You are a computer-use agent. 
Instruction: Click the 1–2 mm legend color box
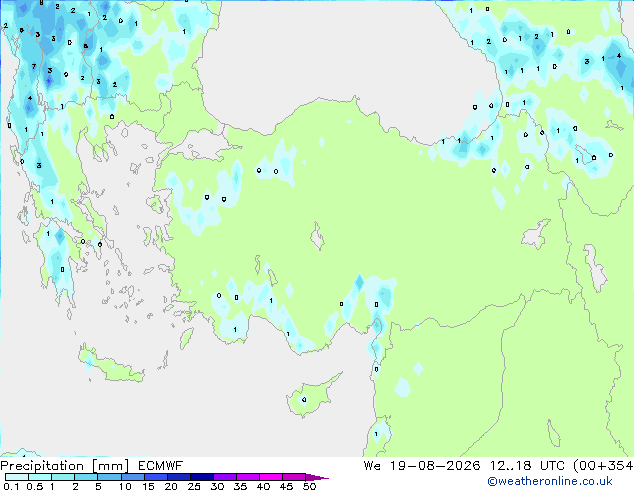tap(63, 477)
